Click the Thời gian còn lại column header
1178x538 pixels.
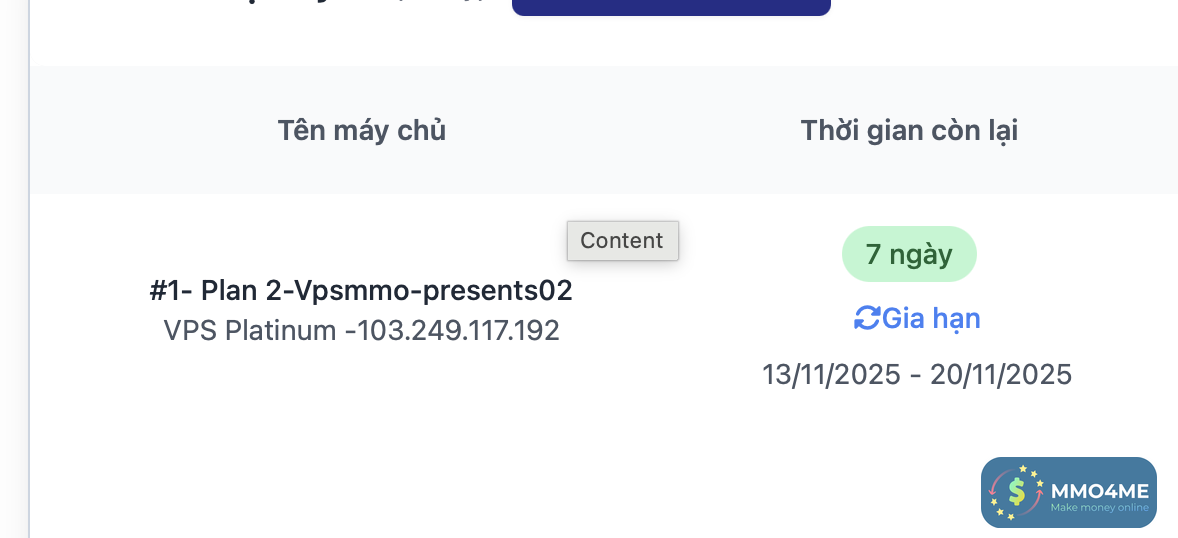[909, 130]
